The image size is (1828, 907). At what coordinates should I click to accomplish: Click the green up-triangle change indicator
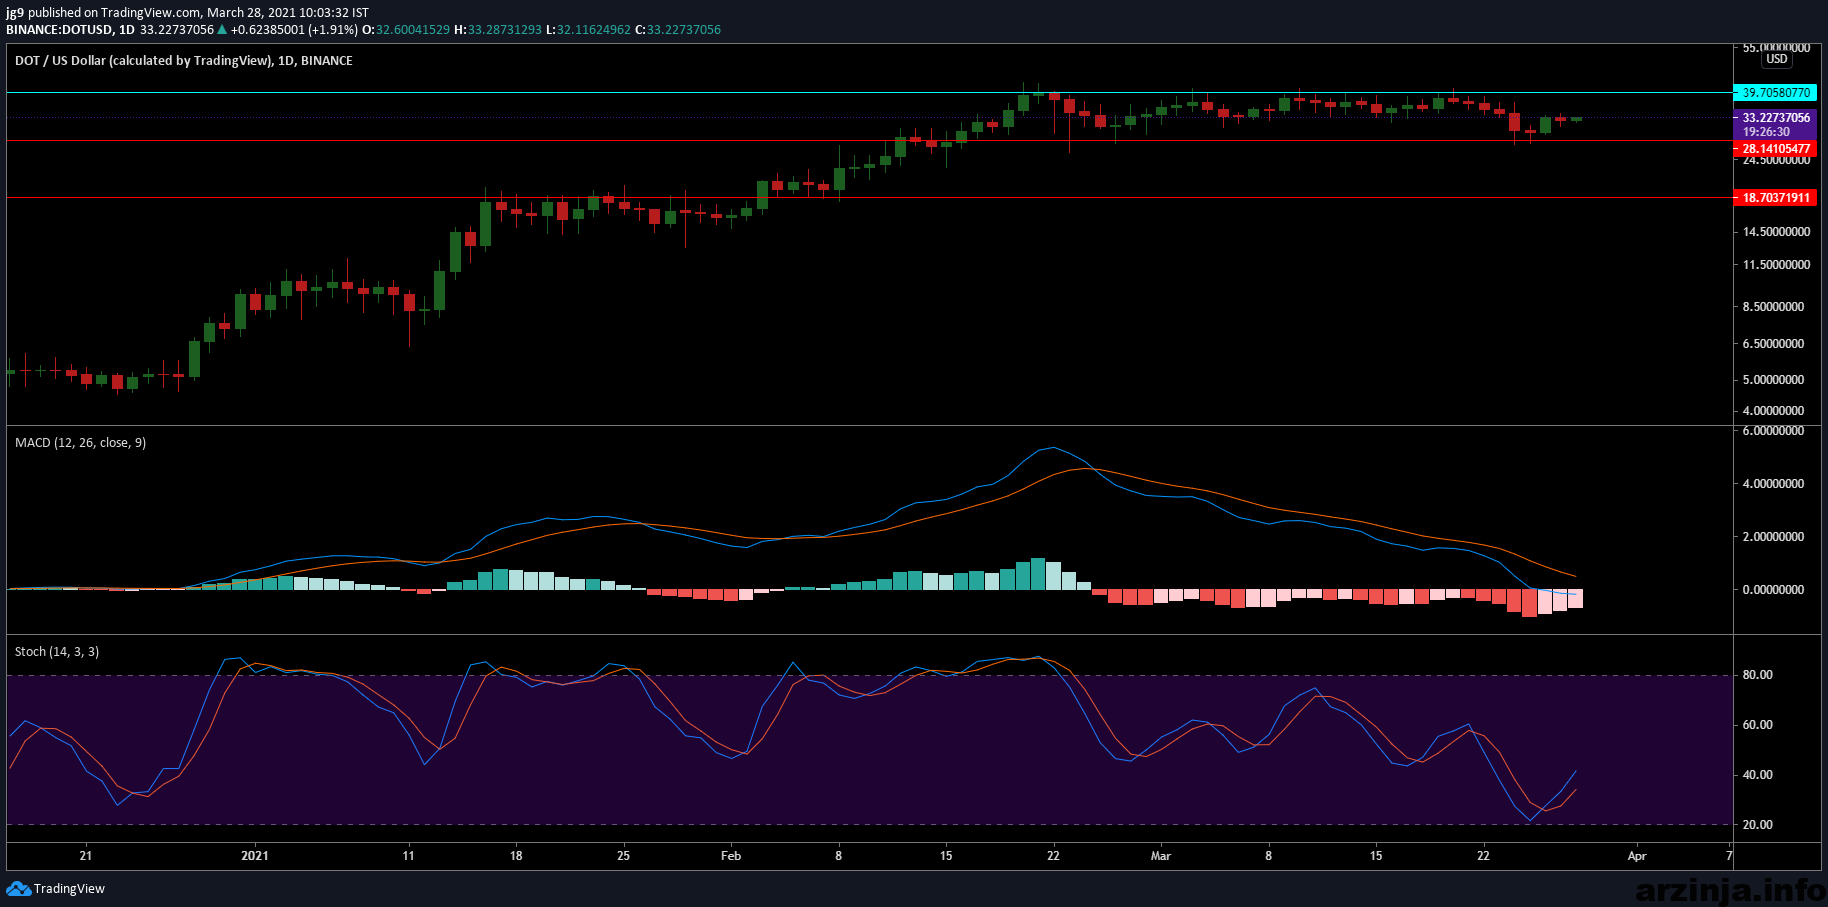(222, 29)
